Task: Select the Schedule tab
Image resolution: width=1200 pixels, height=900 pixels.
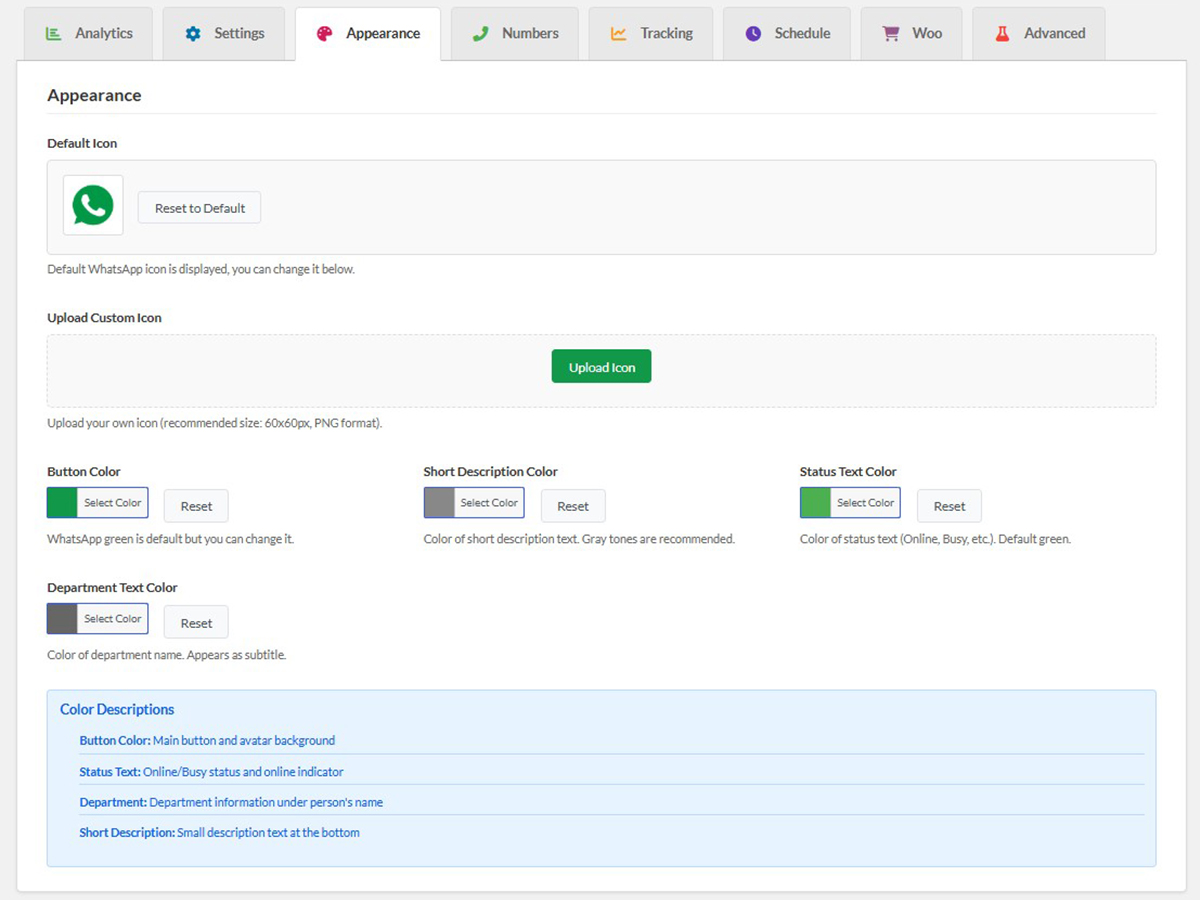Action: click(x=787, y=33)
